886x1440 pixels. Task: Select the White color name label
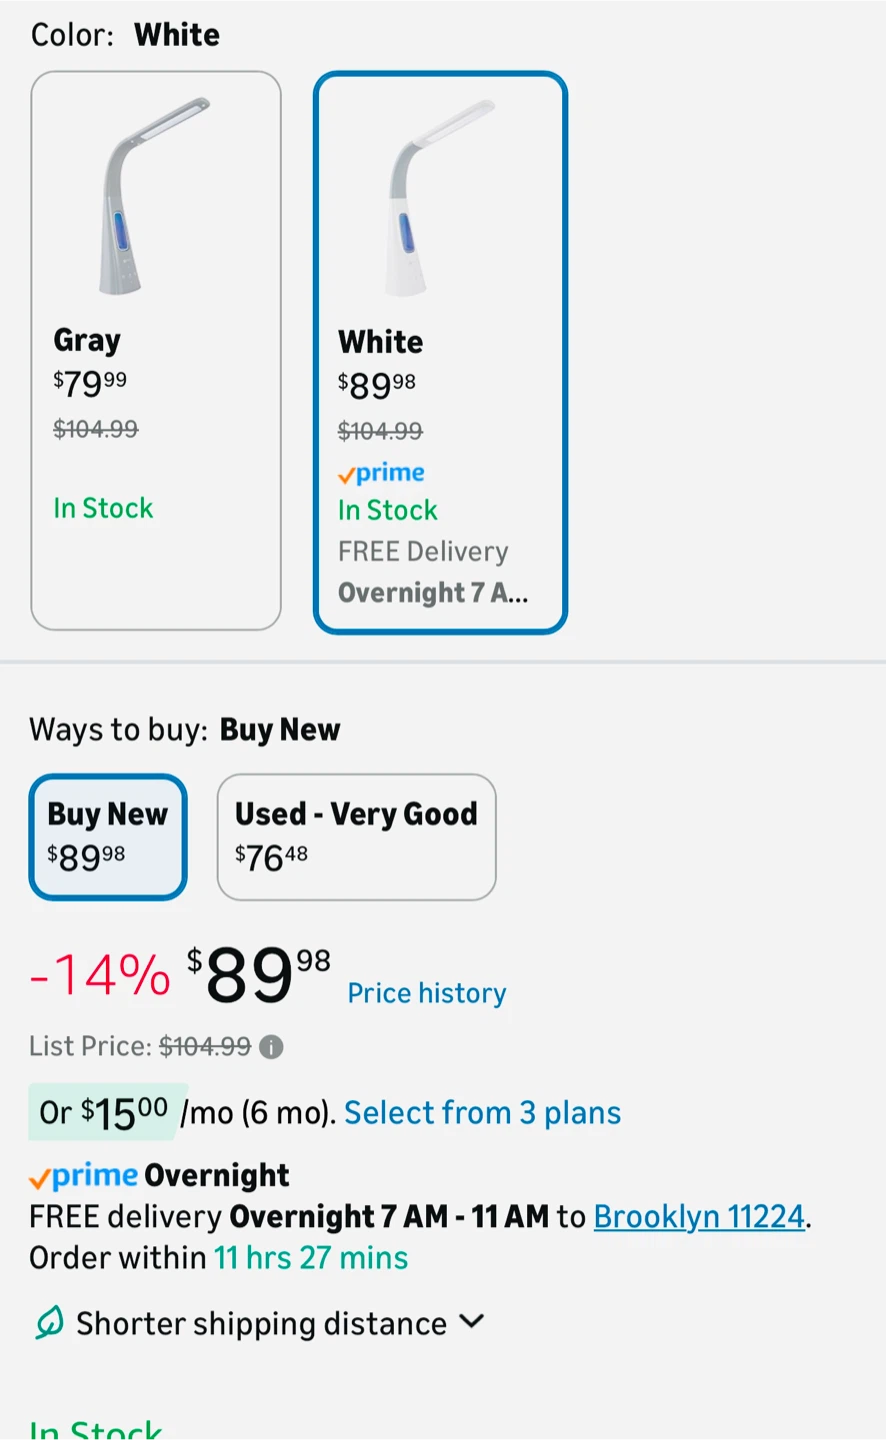380,342
